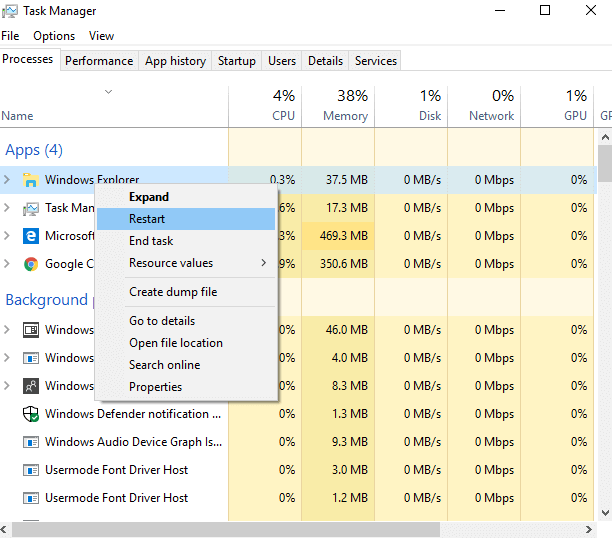Sort by the GPU column header
This screenshot has height=538, width=612.
(557, 106)
